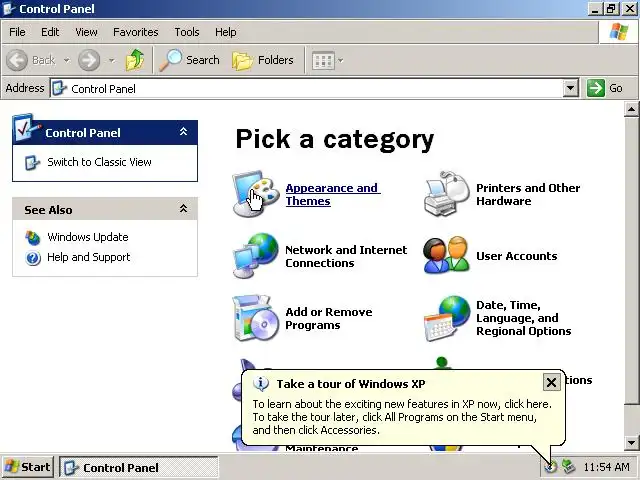Open the Views dropdown arrow
The height and width of the screenshot is (480, 640).
[340, 61]
